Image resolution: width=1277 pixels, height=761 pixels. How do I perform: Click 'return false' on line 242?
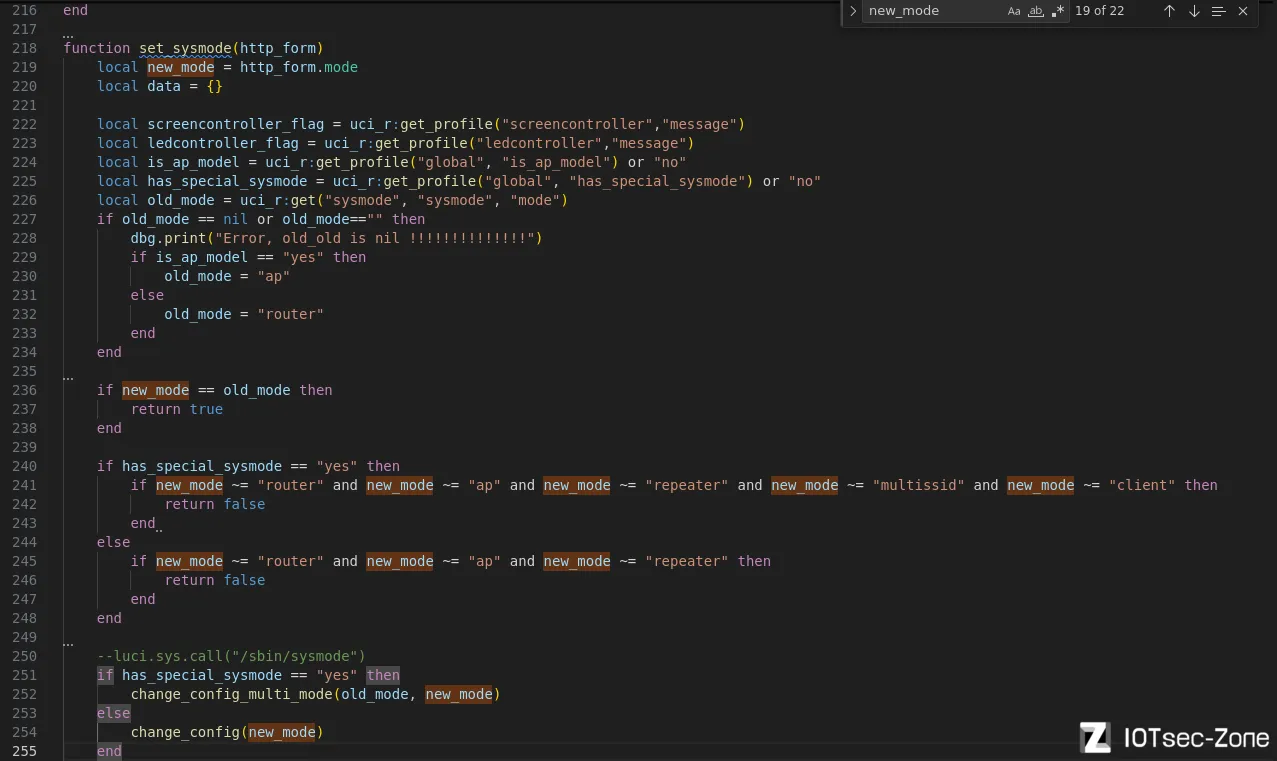pos(215,504)
